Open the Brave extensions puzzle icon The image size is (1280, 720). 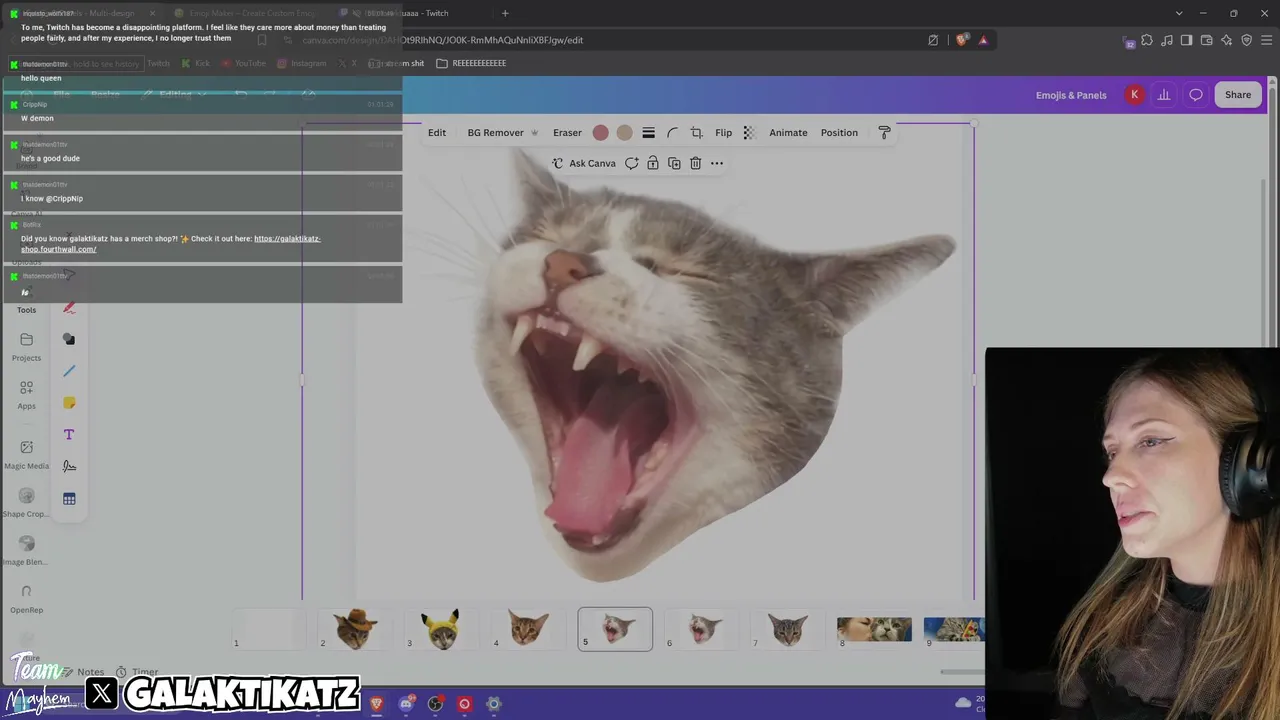click(1147, 40)
